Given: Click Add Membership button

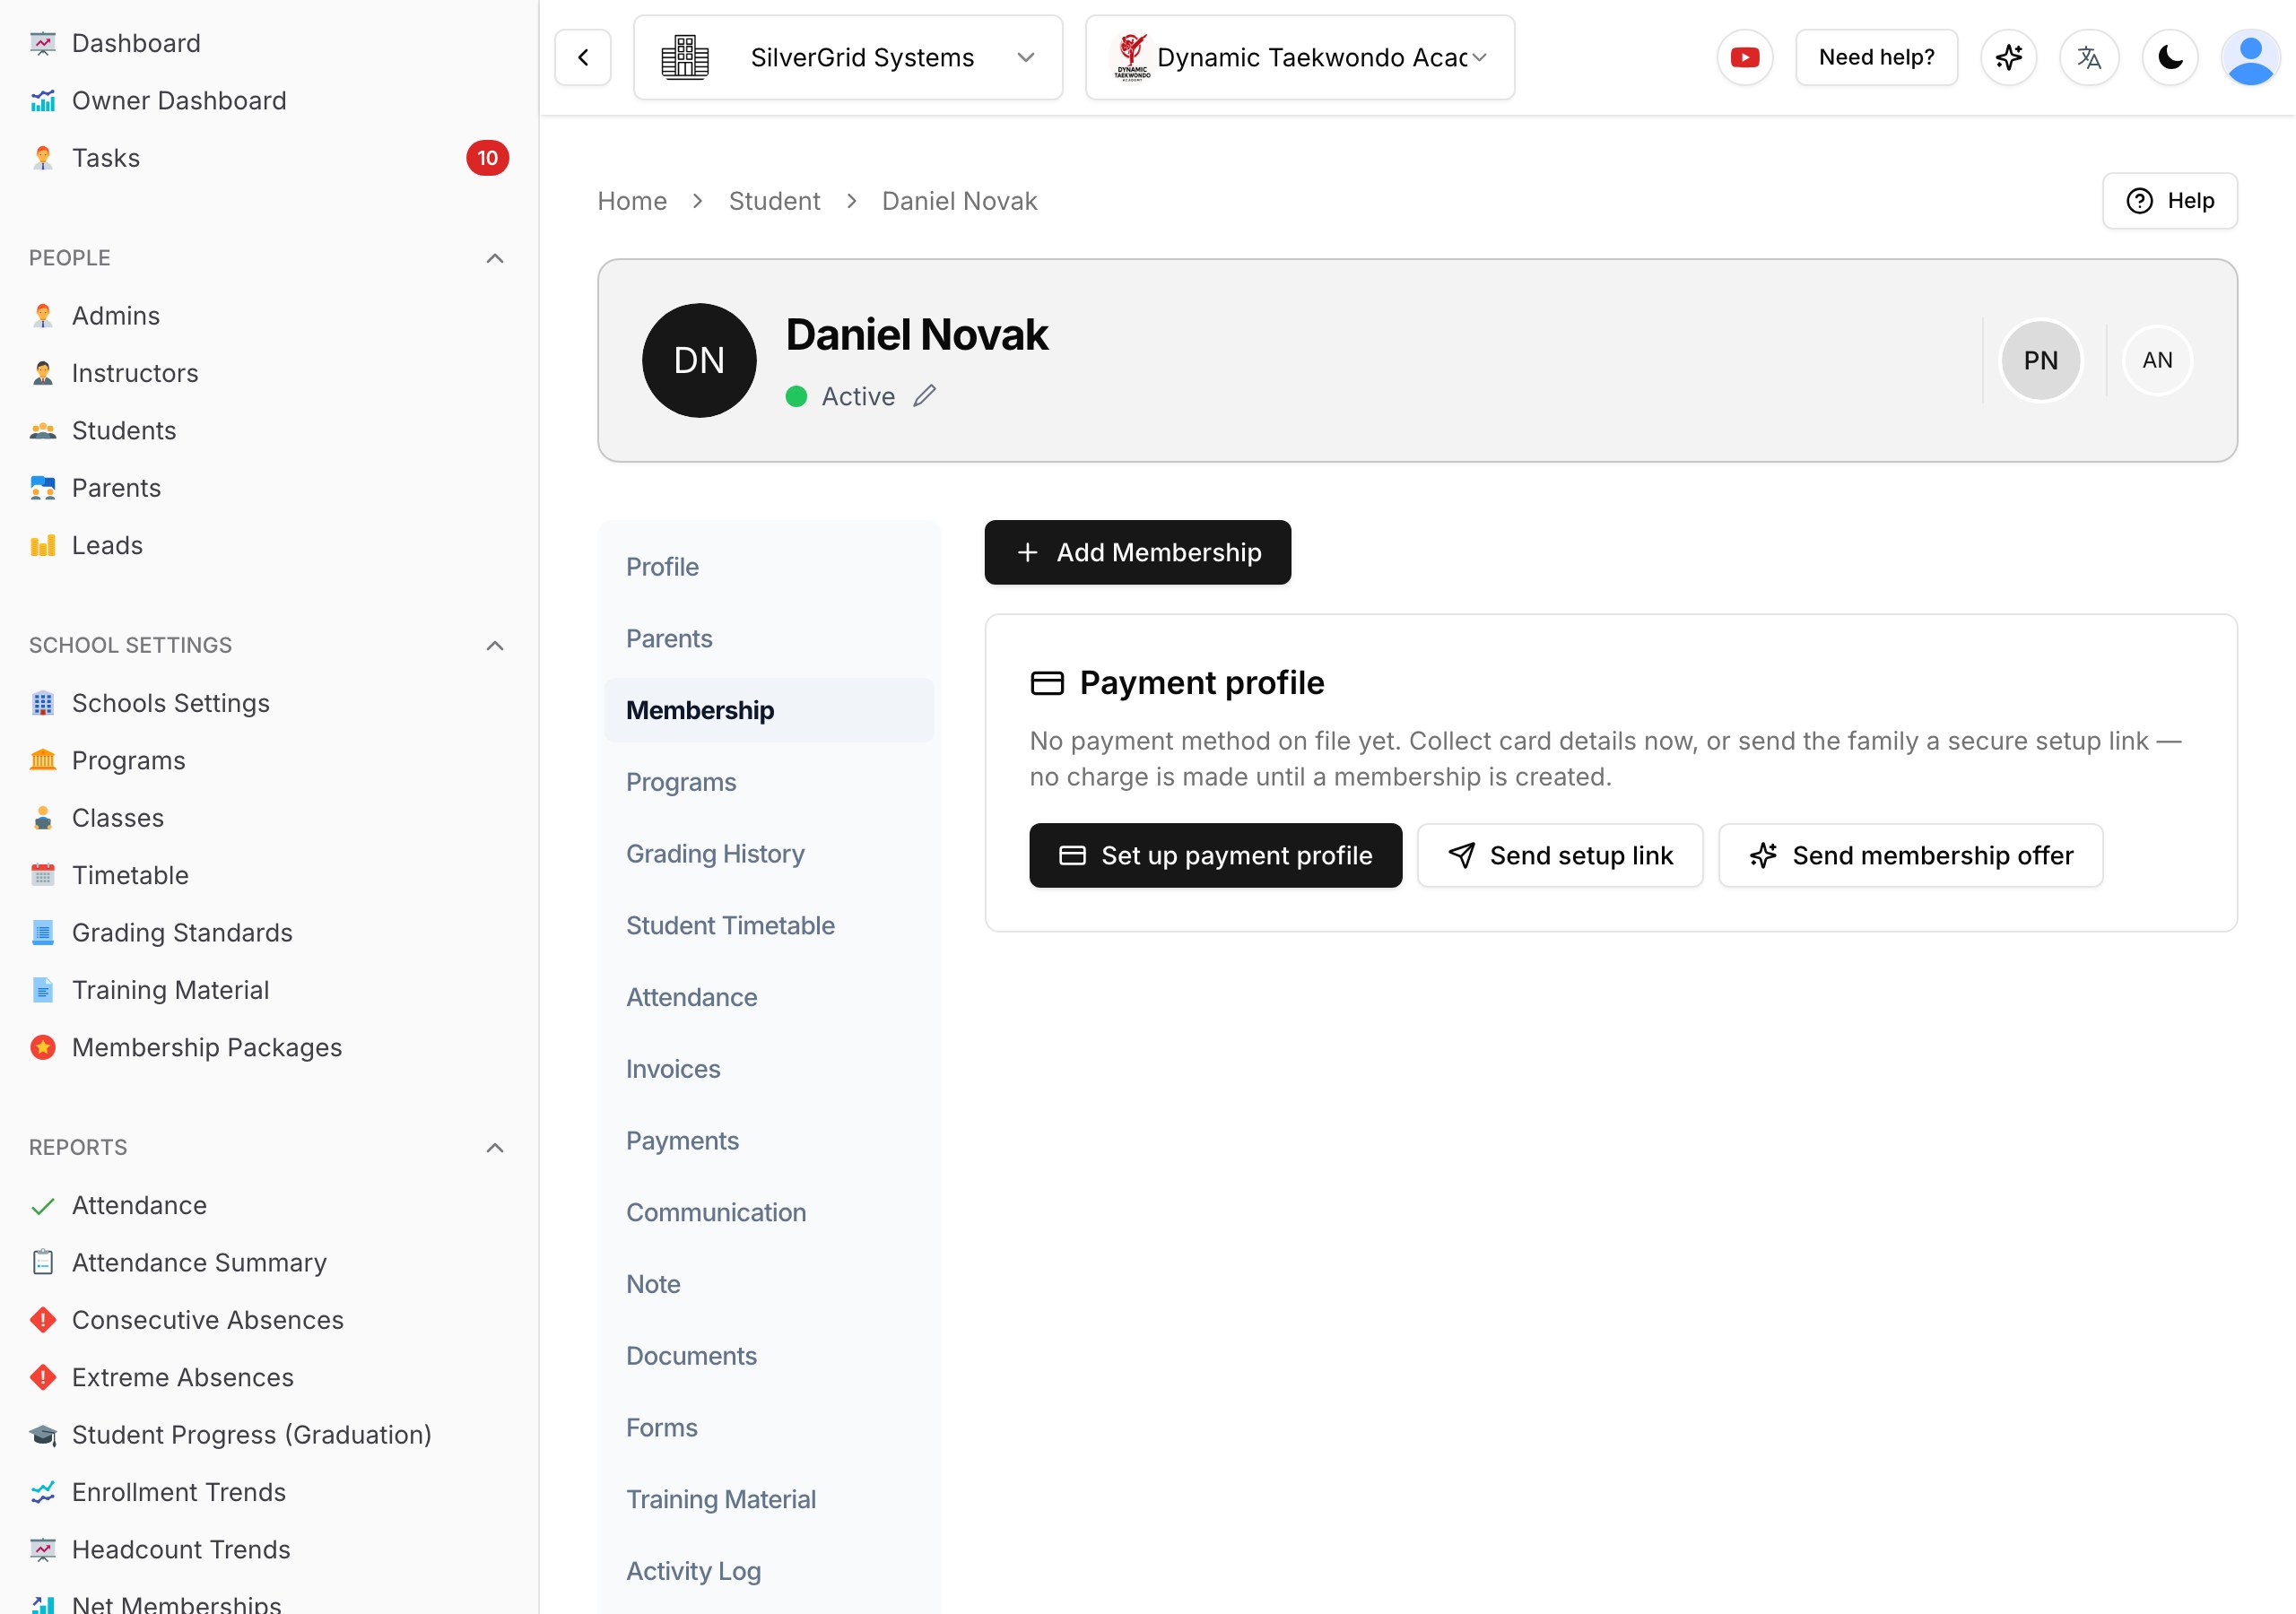Looking at the screenshot, I should tap(1138, 553).
